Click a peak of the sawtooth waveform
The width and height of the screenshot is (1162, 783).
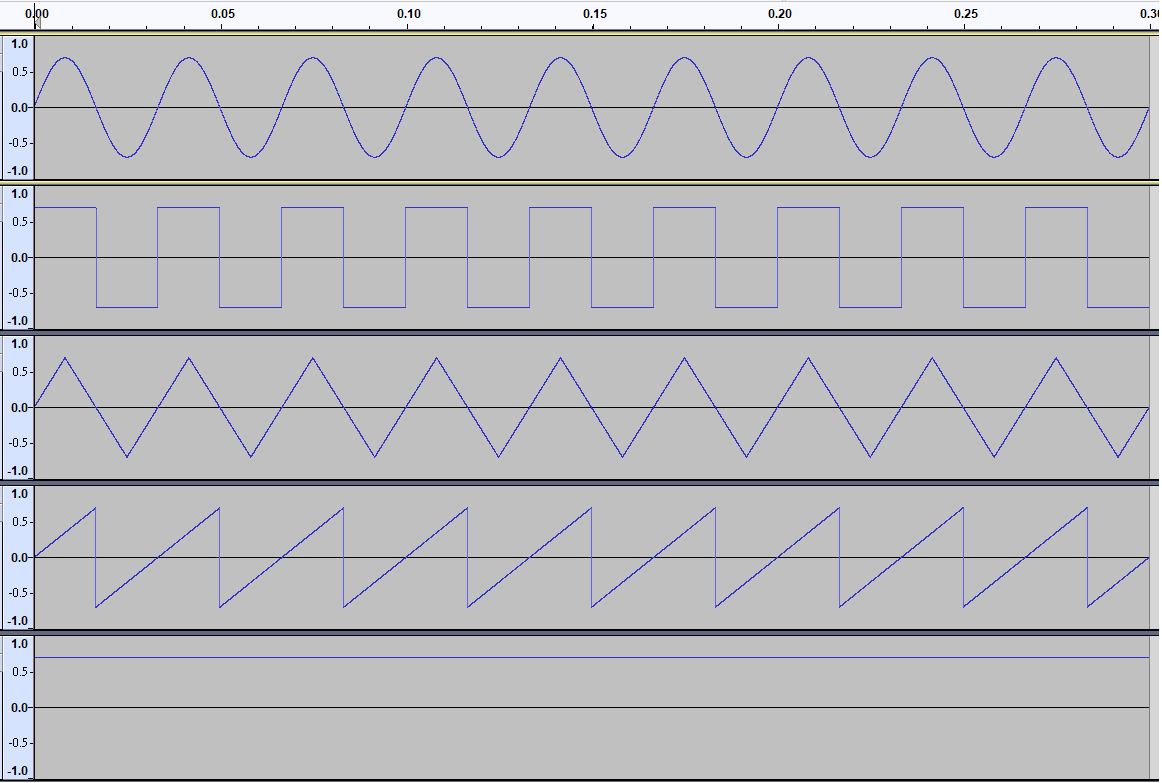(x=93, y=508)
